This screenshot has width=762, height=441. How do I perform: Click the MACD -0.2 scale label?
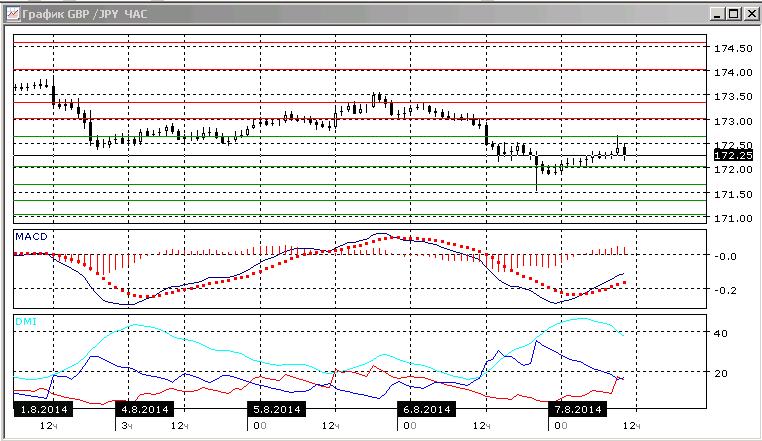727,291
